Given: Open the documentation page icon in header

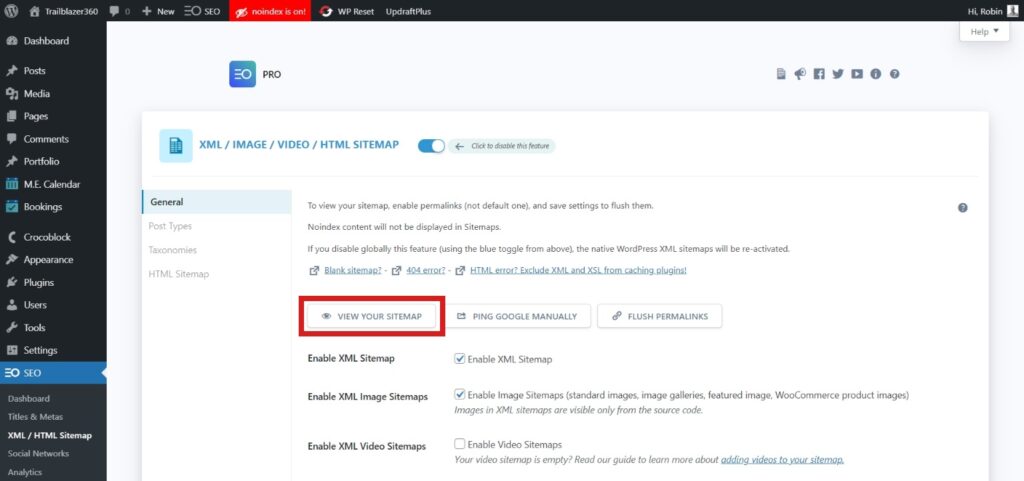Looking at the screenshot, I should point(781,74).
